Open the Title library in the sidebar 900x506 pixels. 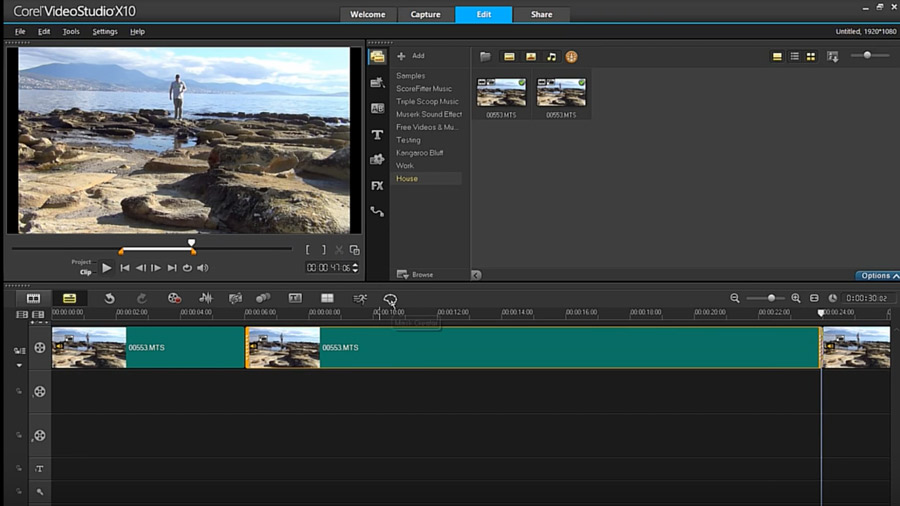(x=377, y=134)
